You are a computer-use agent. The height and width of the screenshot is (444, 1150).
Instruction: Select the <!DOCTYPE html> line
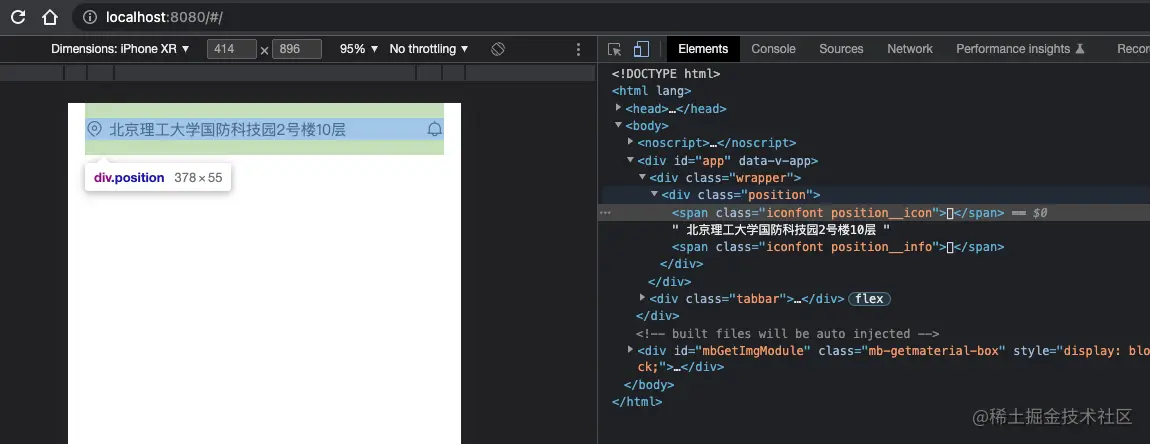pos(666,73)
